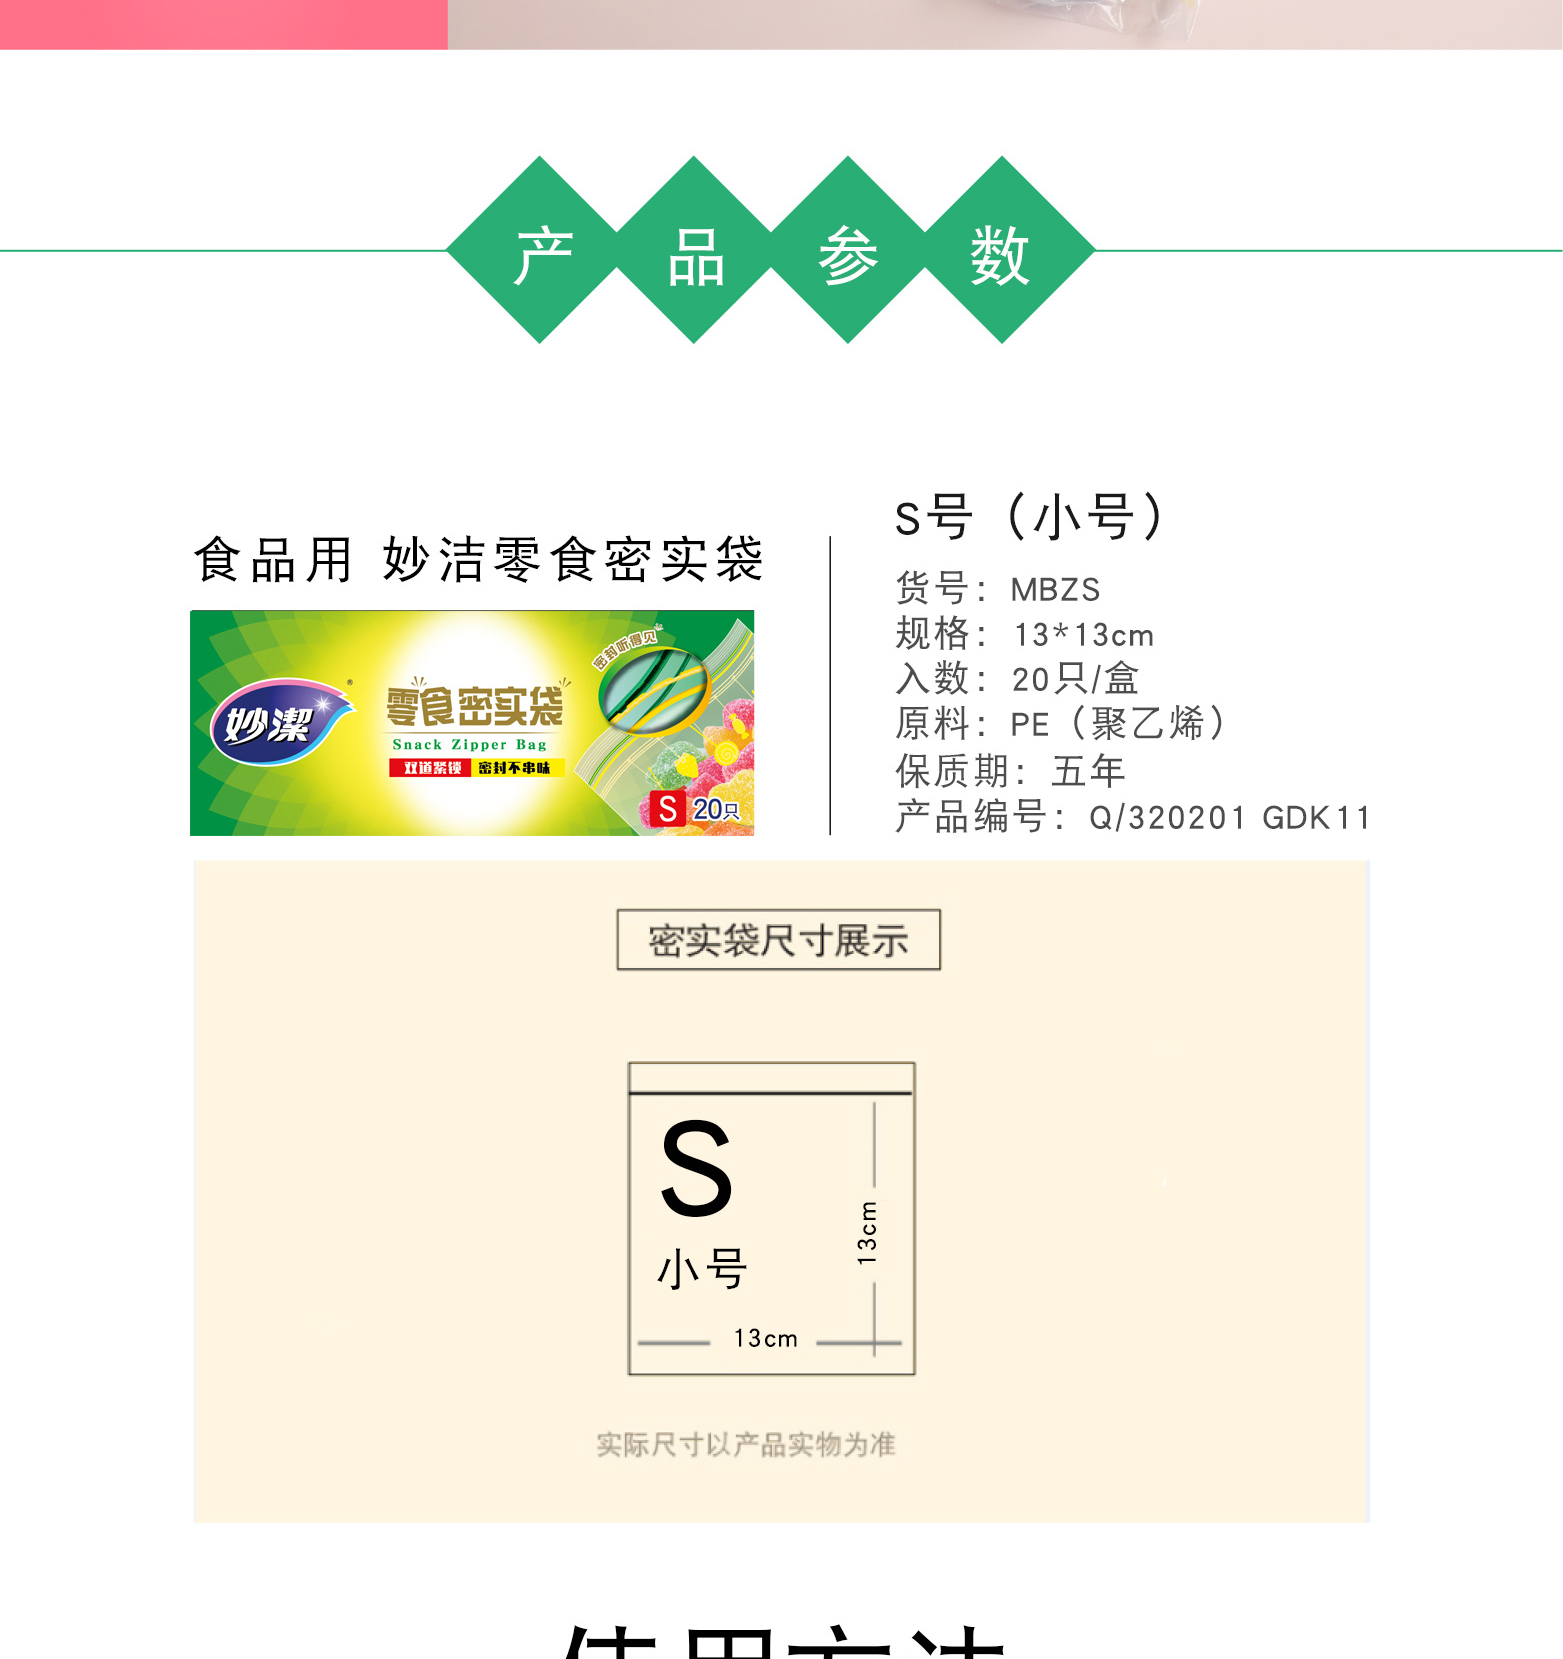Click the 食品用 妙洁零食密实袋 title

pyautogui.click(x=479, y=559)
